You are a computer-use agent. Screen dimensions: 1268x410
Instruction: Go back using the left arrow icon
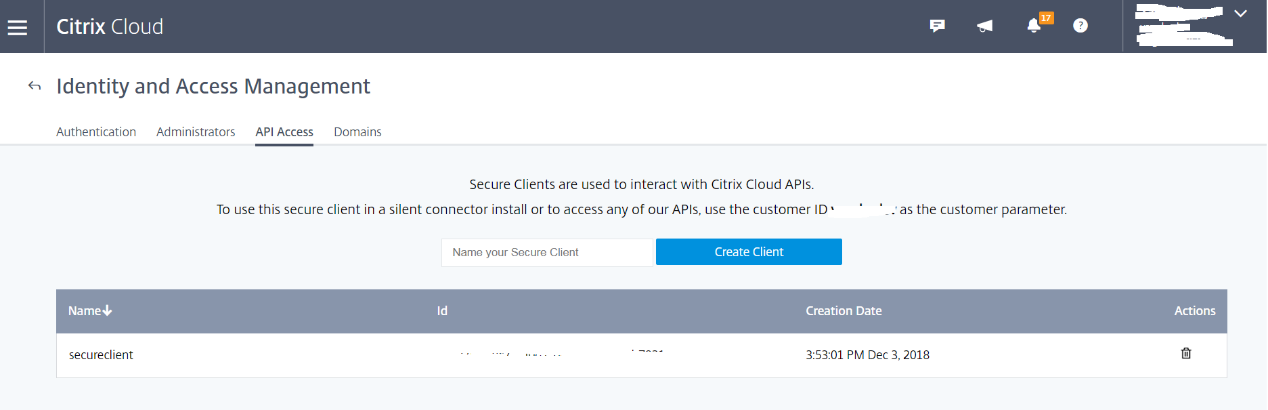[x=35, y=87]
